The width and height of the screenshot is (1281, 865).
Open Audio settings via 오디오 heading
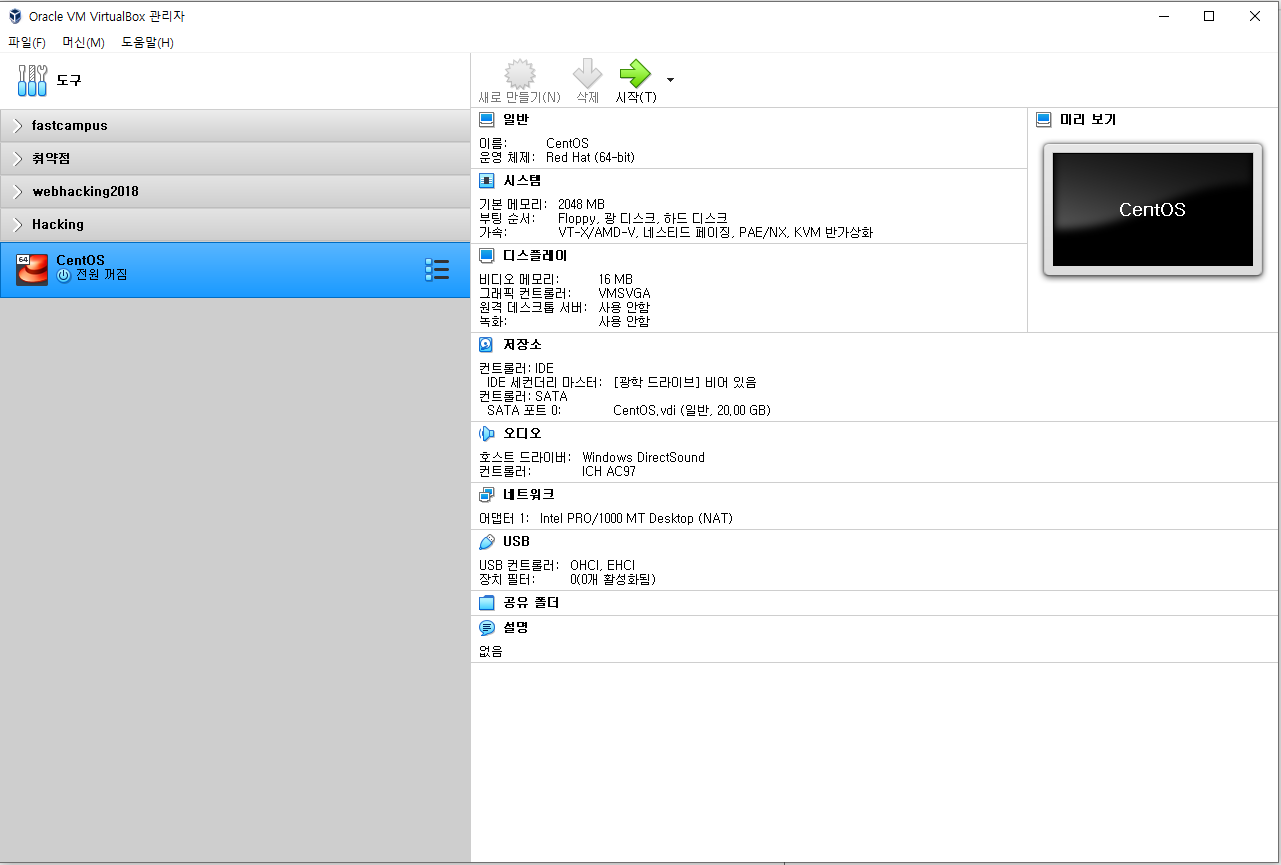[522, 434]
